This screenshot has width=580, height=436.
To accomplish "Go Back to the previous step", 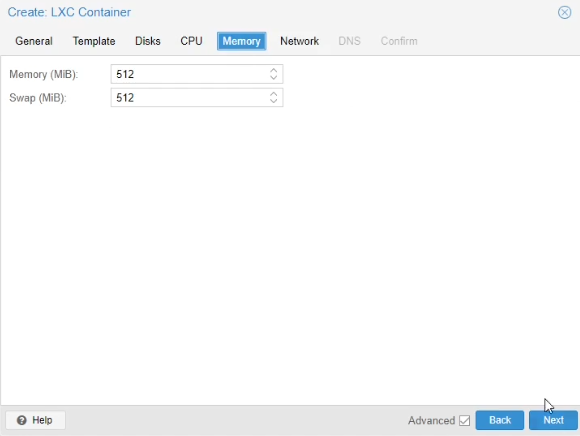I will point(500,420).
